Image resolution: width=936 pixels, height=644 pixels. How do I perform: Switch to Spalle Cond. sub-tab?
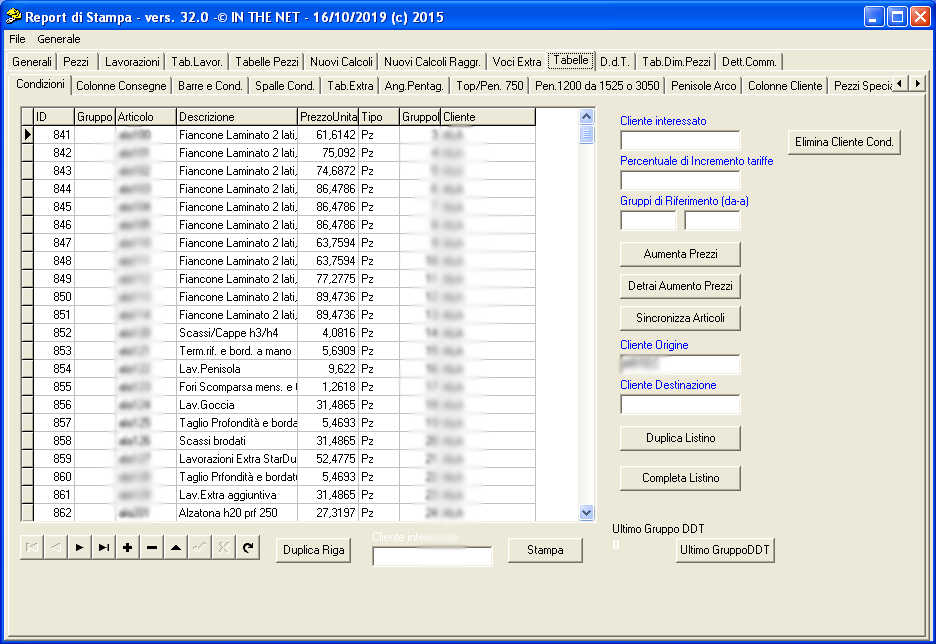(x=285, y=85)
